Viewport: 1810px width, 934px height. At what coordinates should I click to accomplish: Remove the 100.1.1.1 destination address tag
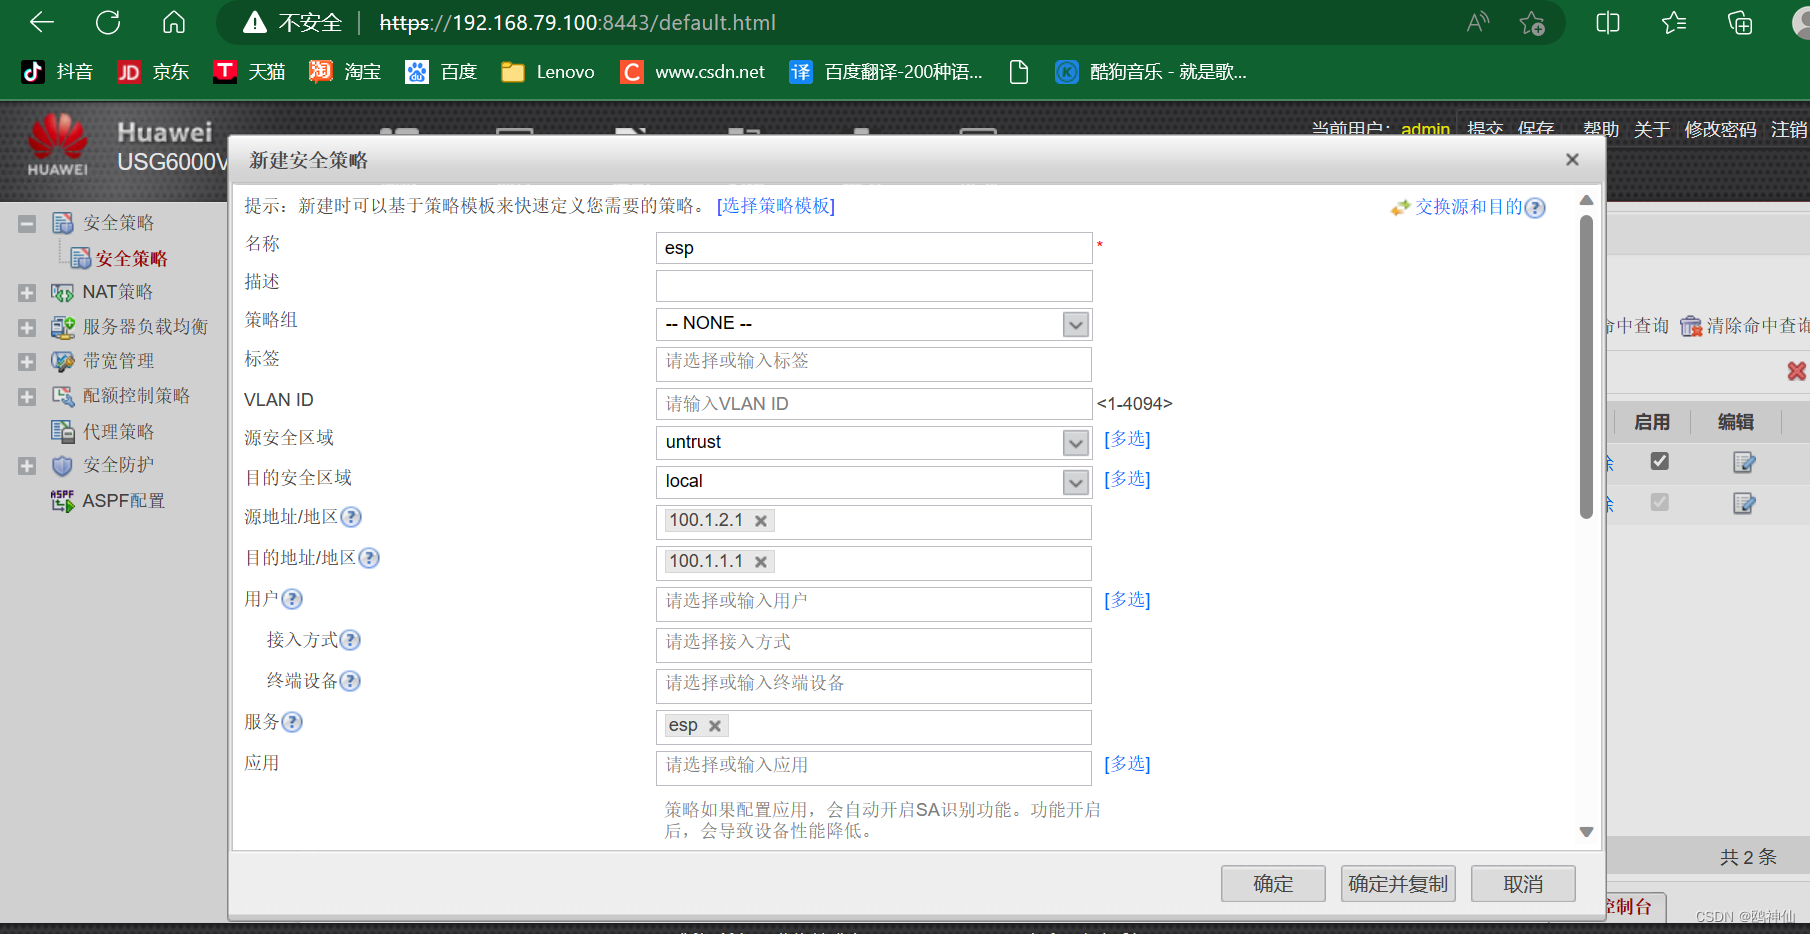click(761, 562)
